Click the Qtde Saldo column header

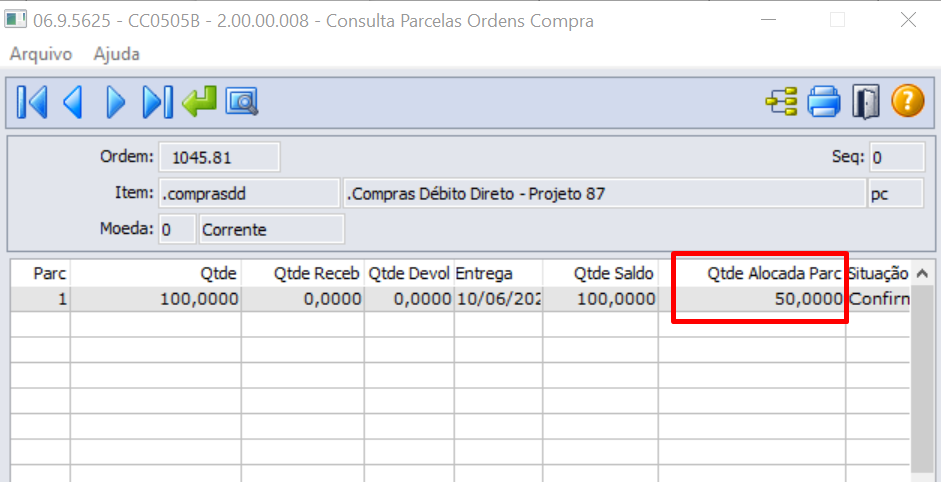coord(600,274)
